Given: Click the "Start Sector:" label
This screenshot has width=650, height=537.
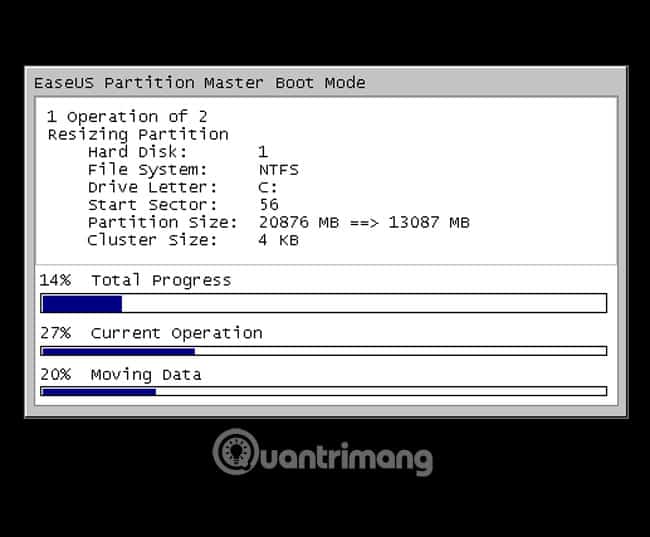Looking at the screenshot, I should coord(153,205).
